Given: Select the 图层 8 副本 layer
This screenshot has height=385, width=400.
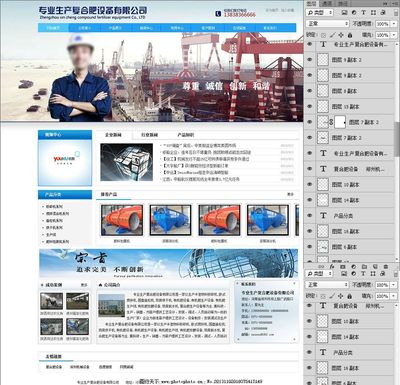Looking at the screenshot, I should (x=355, y=91).
